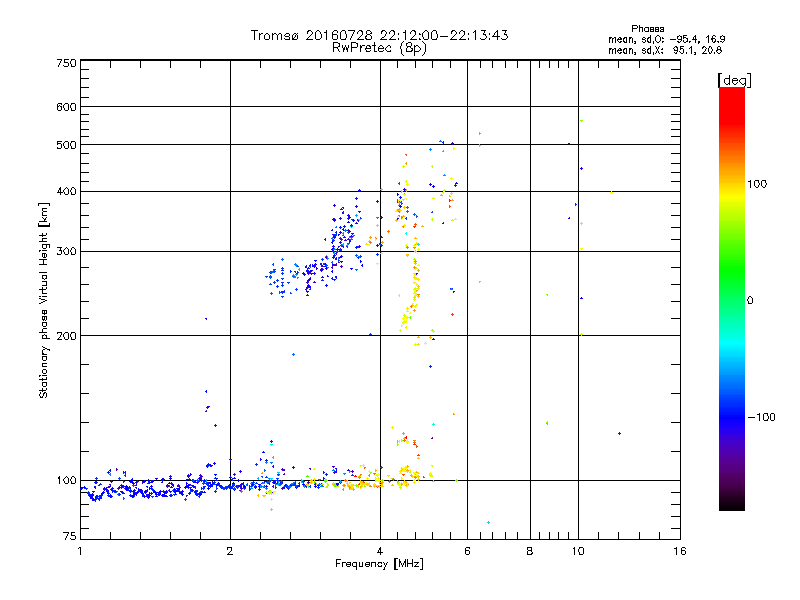Click the phase colorbar gradient

732,298
